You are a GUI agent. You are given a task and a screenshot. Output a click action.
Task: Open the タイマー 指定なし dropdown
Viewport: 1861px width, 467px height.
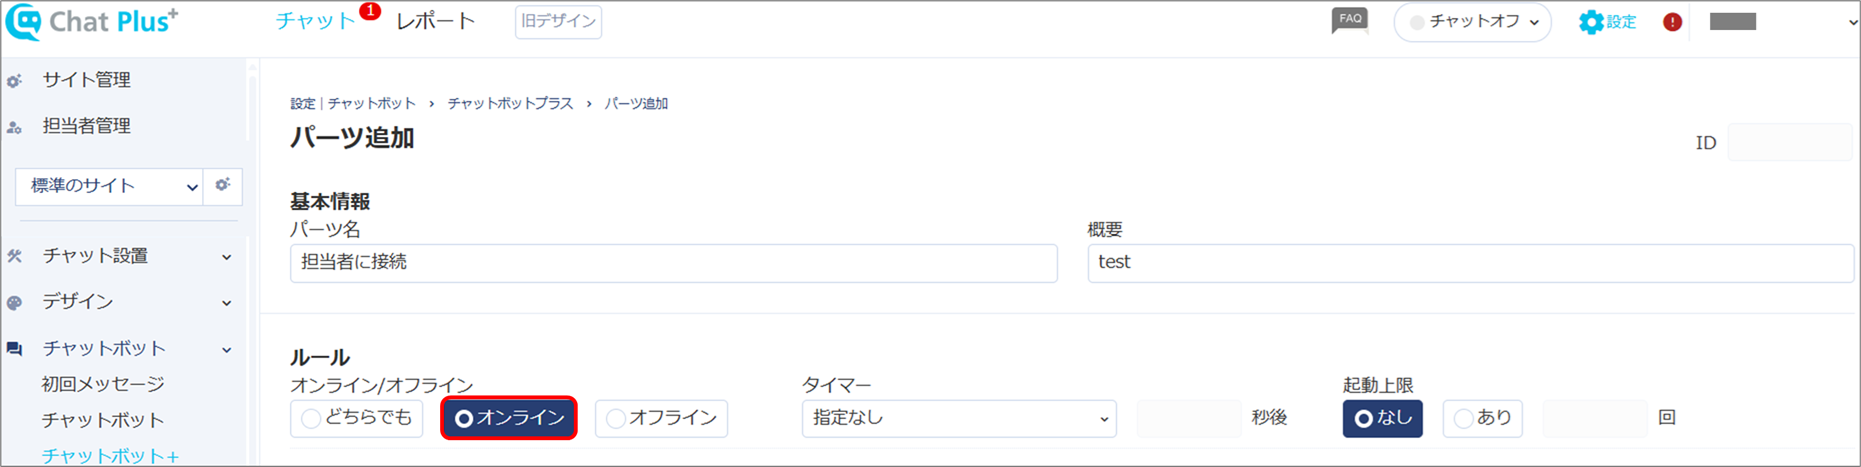pos(959,418)
